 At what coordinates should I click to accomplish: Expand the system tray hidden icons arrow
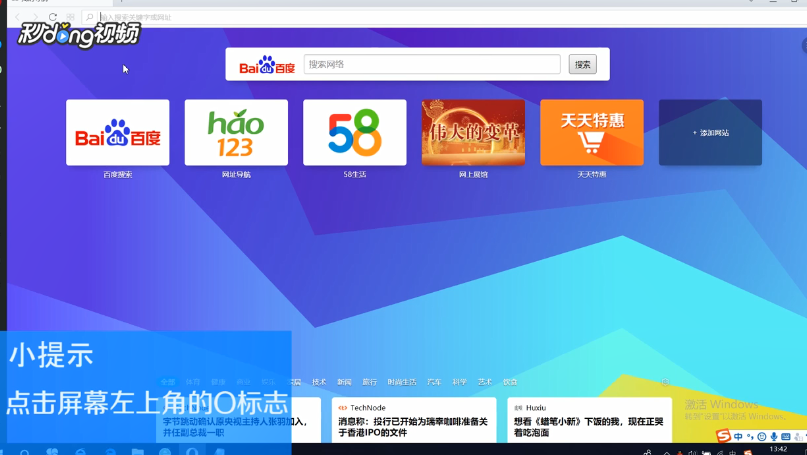pyautogui.click(x=666, y=452)
